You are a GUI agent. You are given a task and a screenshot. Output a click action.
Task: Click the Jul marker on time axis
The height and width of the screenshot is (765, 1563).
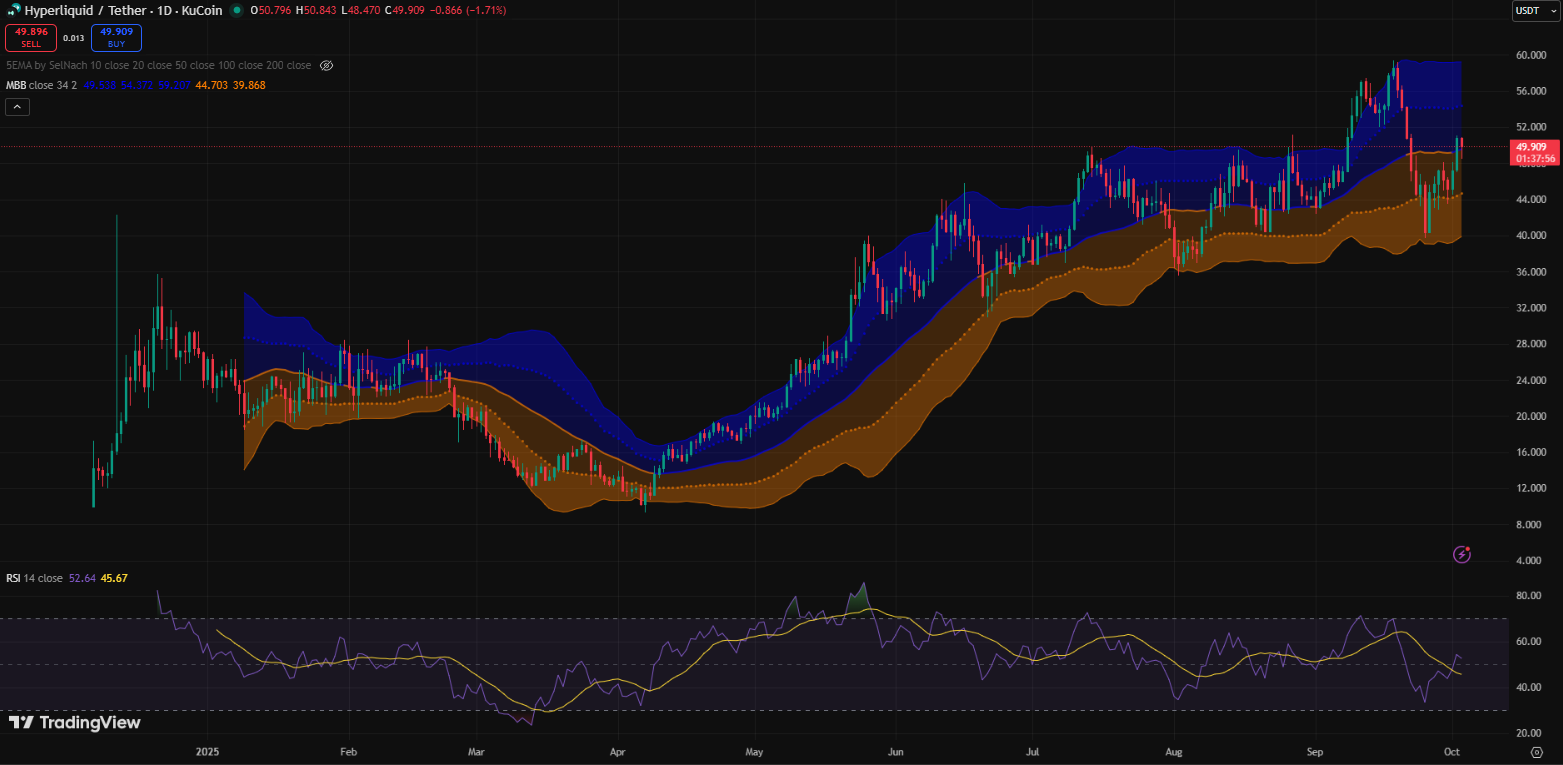[1030, 751]
